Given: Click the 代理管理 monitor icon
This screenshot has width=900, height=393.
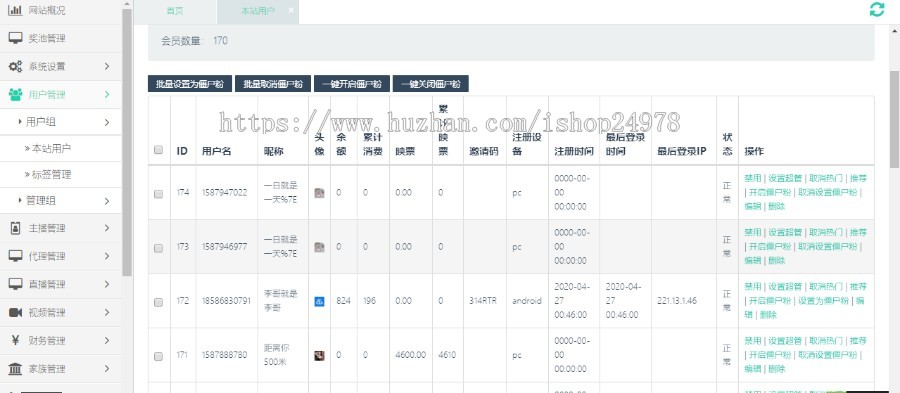Looking at the screenshot, I should pos(15,256).
